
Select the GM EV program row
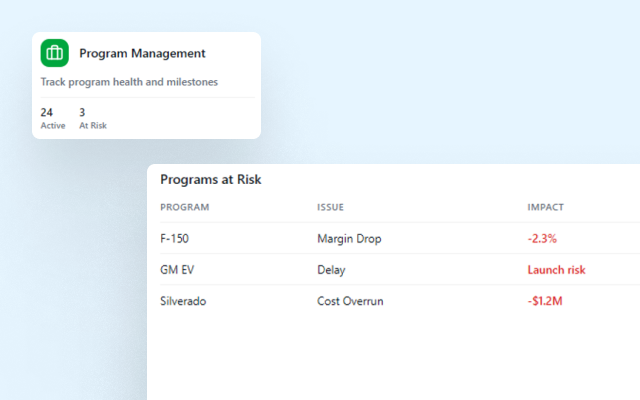400,269
